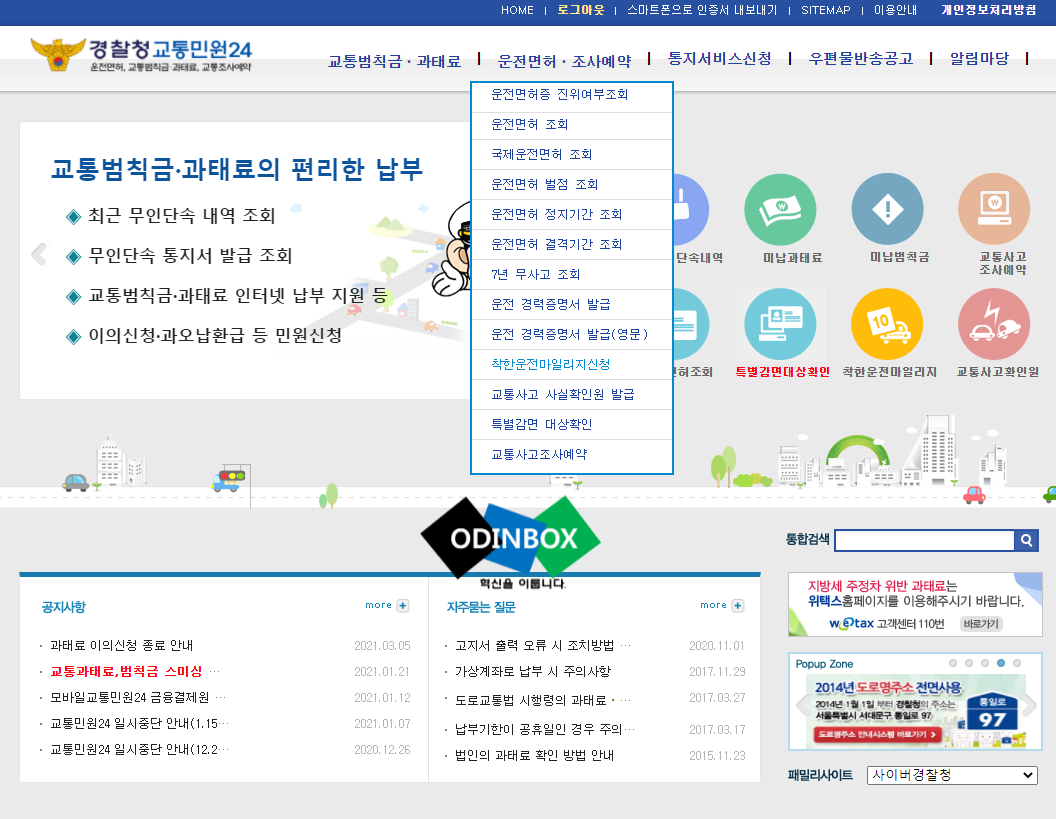Select 7년 무사고 조회 menu entry
1056x819 pixels.
572,275
